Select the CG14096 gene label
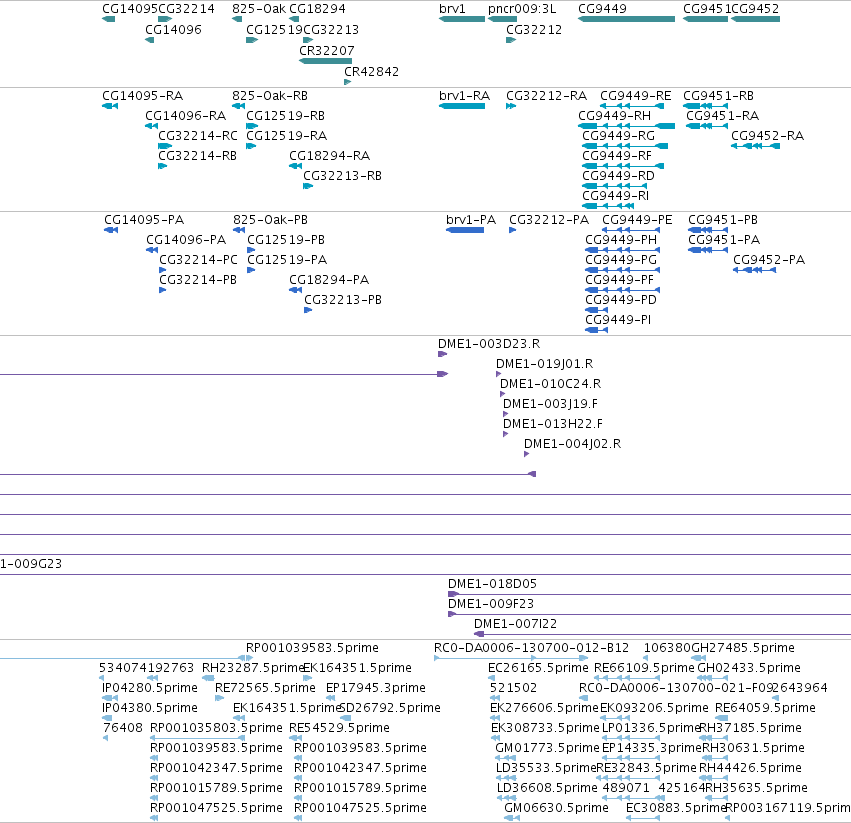Viewport: 851px width, 823px height. 173,30
